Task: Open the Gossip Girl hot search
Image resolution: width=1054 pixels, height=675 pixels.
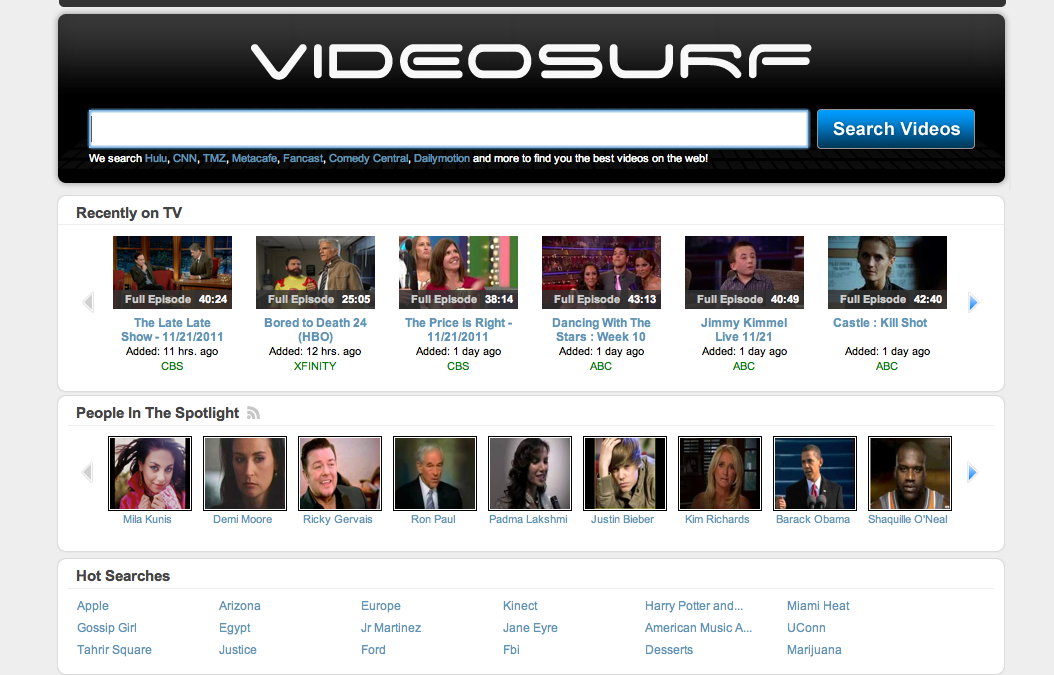Action: coord(107,628)
